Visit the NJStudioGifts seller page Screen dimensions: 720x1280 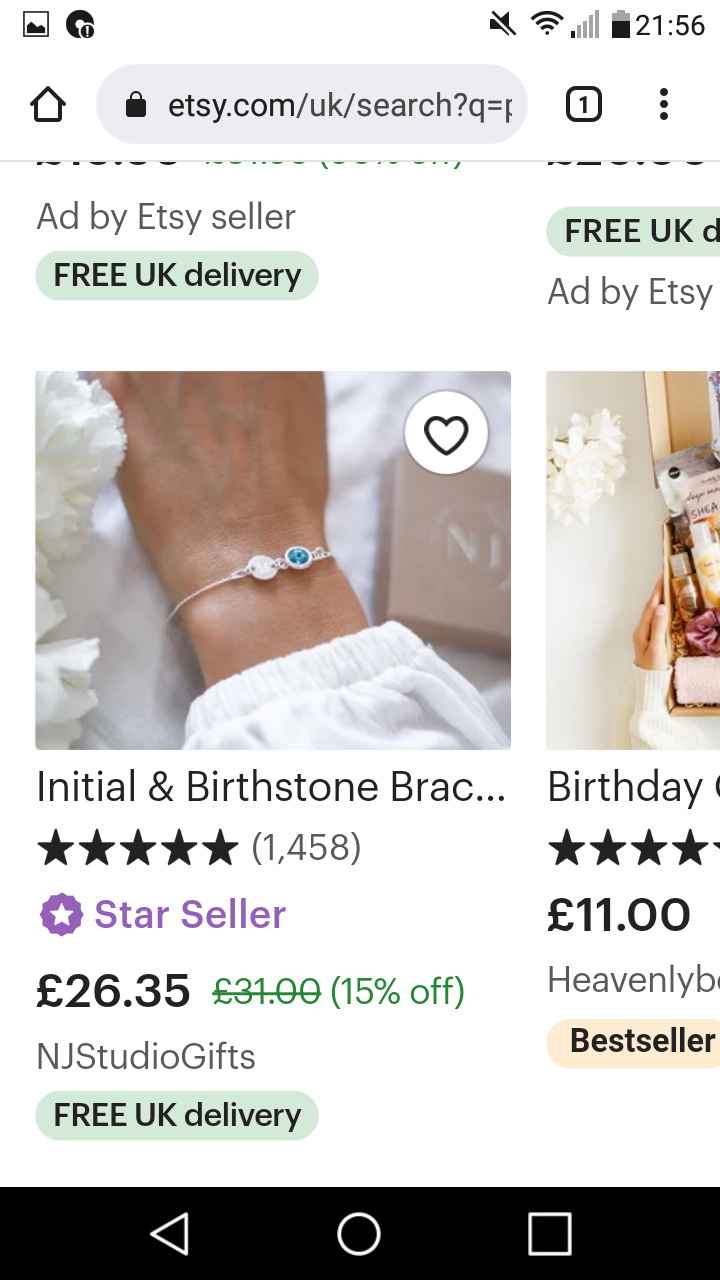145,1056
